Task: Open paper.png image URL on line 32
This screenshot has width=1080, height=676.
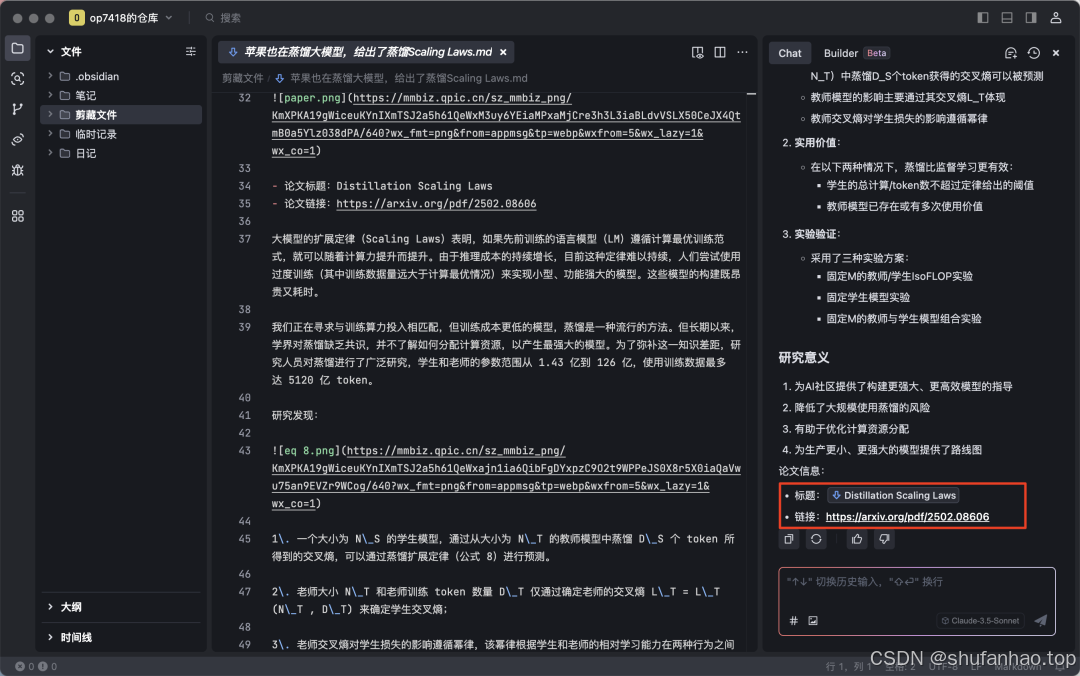Action: pyautogui.click(x=506, y=125)
